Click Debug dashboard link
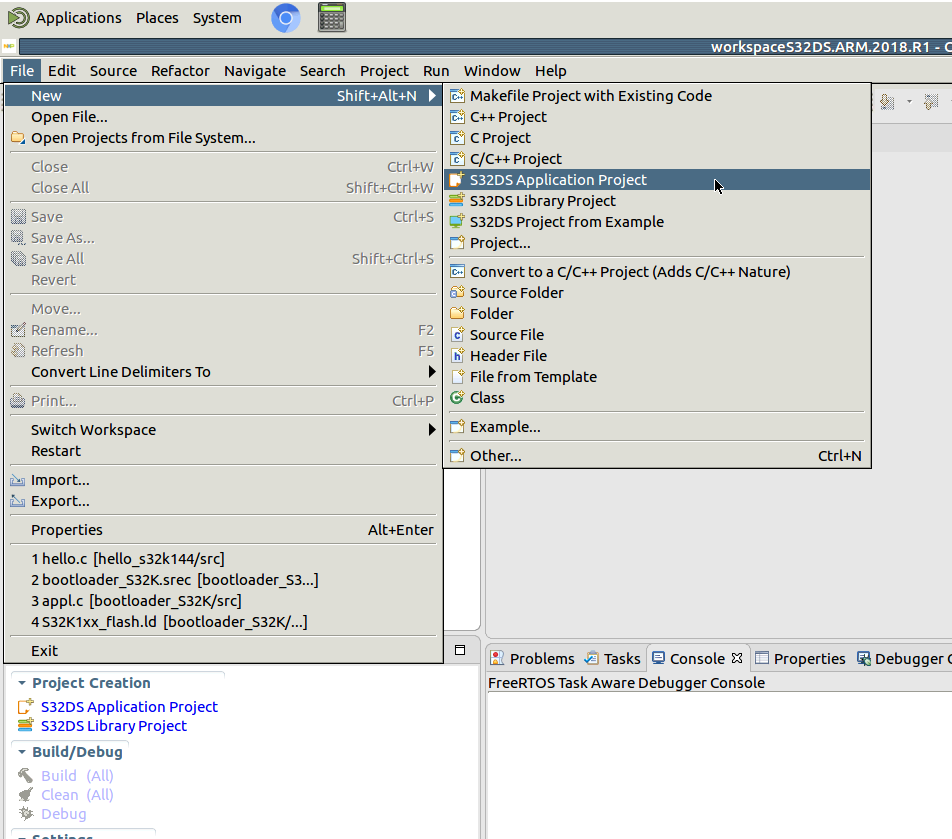Image resolution: width=952 pixels, height=839 pixels. coord(63,814)
